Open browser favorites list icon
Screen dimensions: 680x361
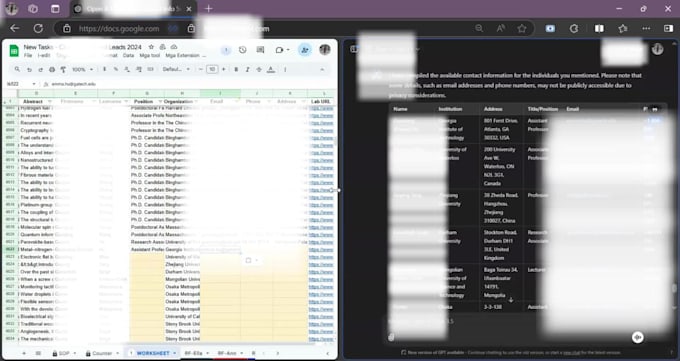[623, 29]
